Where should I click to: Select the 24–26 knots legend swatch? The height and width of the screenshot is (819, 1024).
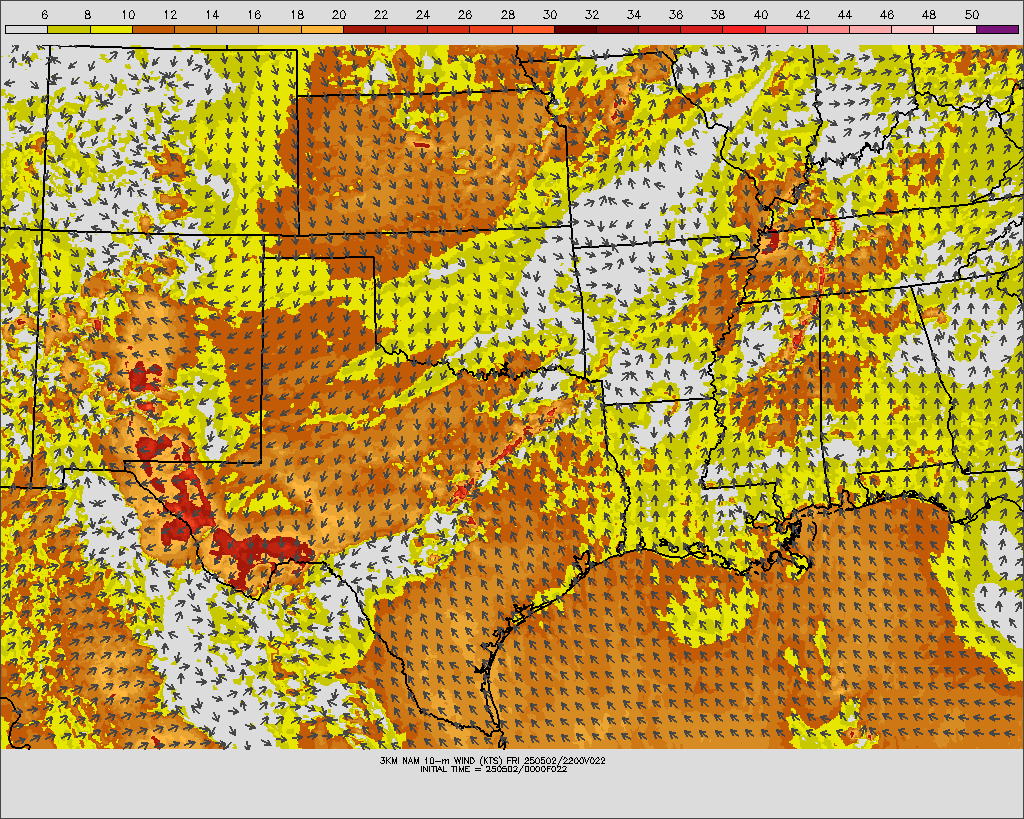click(449, 29)
